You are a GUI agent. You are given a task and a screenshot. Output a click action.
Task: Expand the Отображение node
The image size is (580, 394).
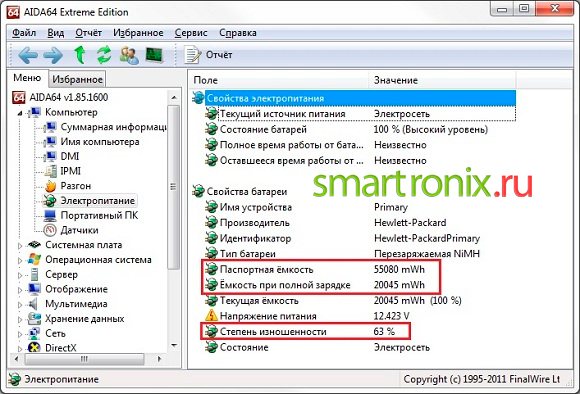pos(20,290)
